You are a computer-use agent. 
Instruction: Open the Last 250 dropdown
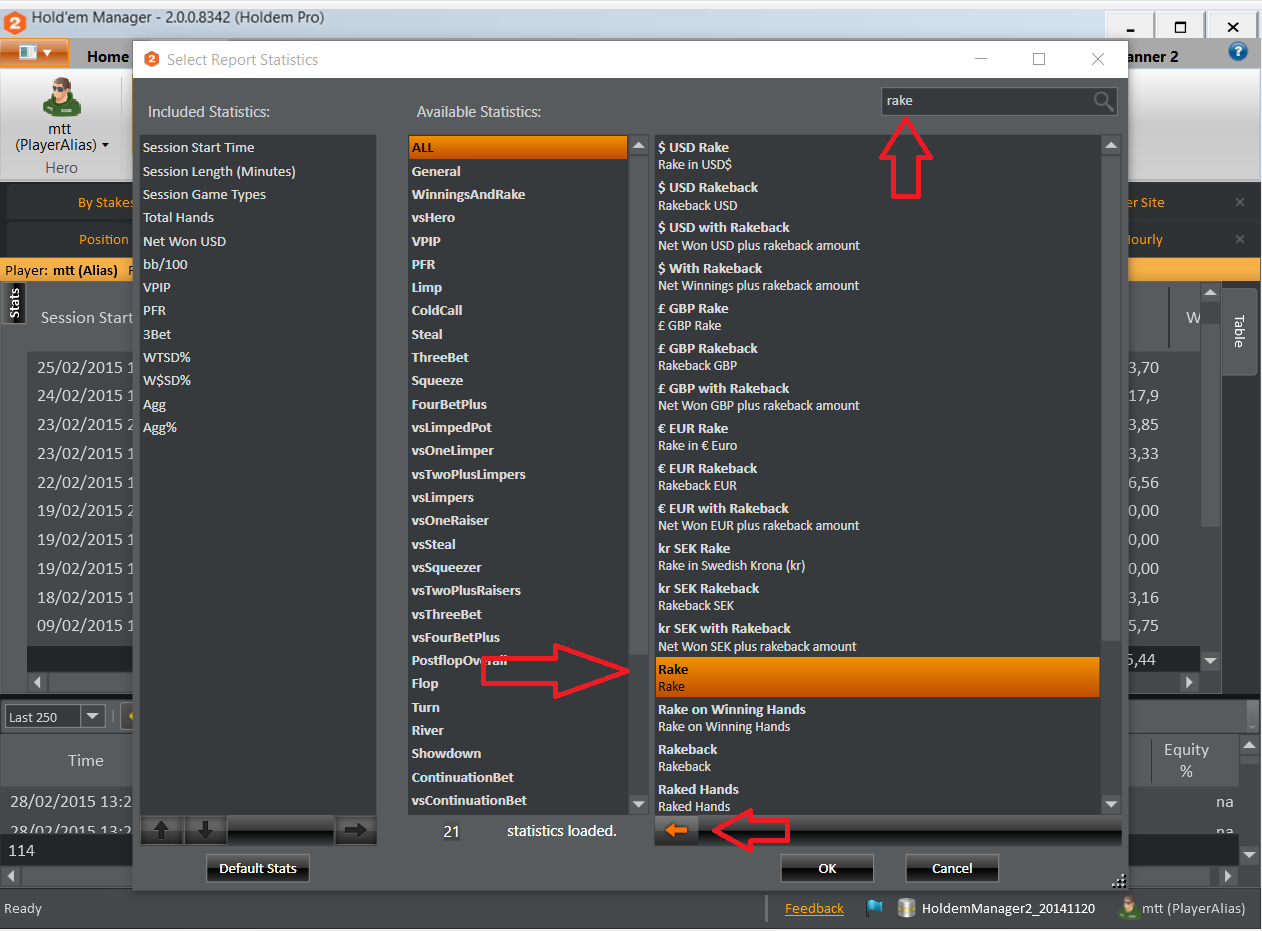click(93, 716)
